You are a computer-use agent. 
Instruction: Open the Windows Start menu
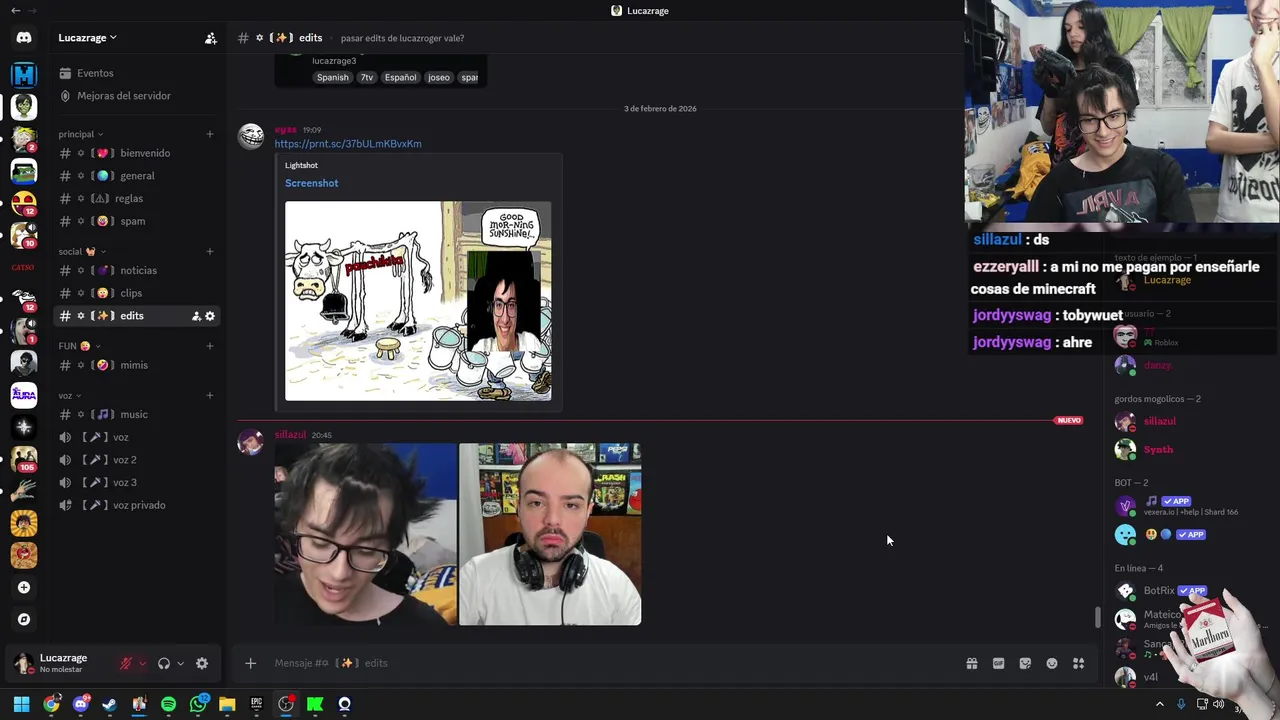coord(21,704)
